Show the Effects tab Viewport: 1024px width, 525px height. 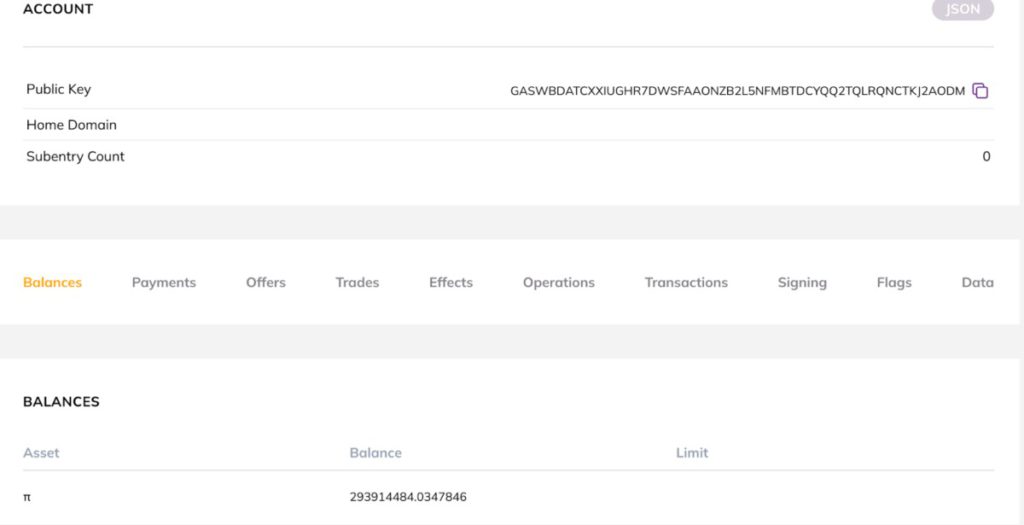click(x=451, y=283)
